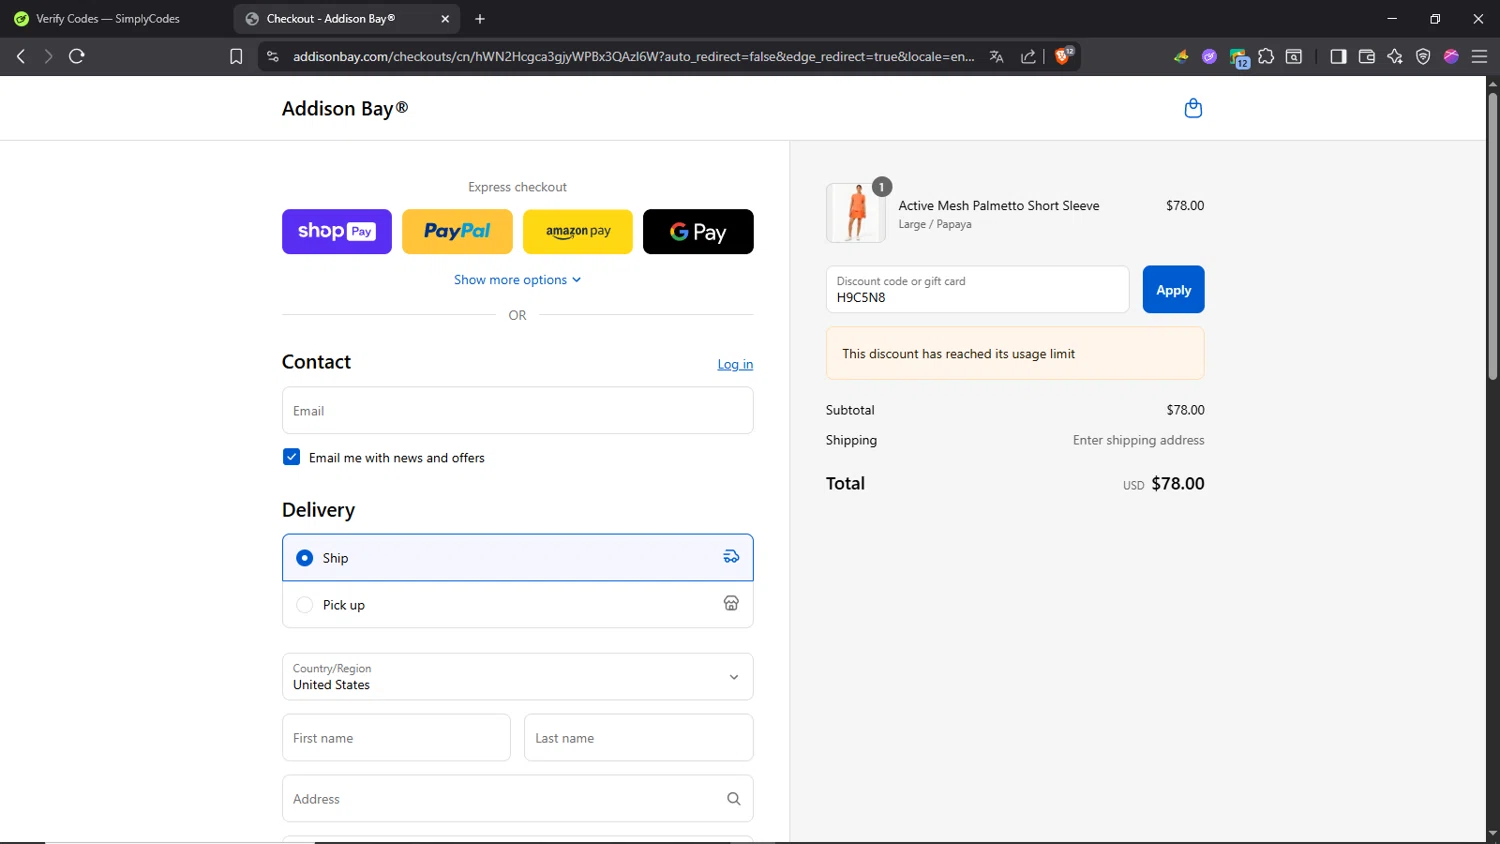Uncheck Email me with news and offers
Viewport: 1500px width, 844px height.
pos(291,457)
